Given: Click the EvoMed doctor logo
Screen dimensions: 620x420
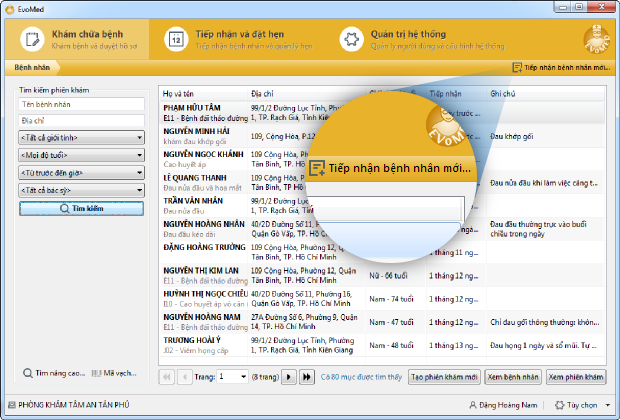Looking at the screenshot, I should point(597,39).
